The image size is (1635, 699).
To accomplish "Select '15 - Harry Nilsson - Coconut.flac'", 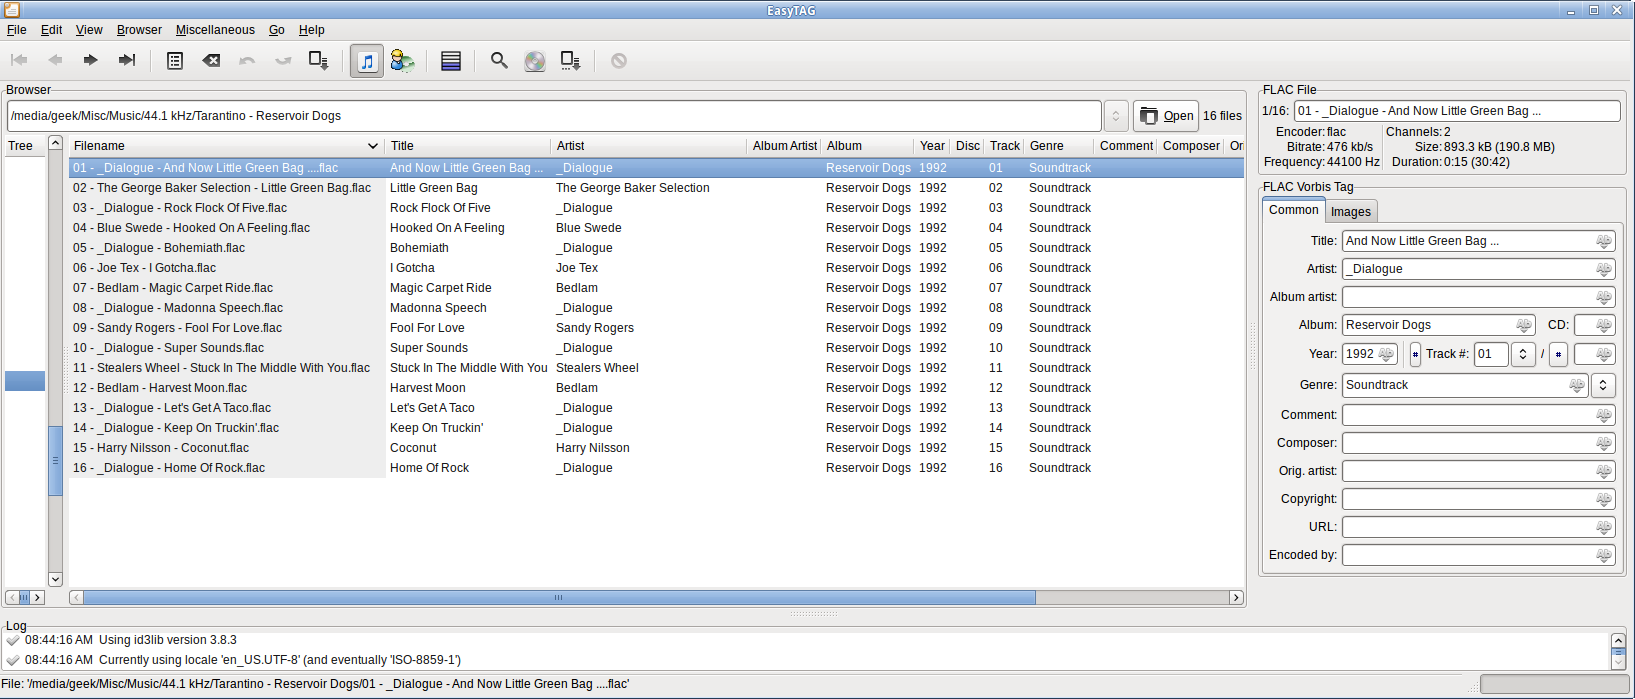I will click(x=161, y=448).
